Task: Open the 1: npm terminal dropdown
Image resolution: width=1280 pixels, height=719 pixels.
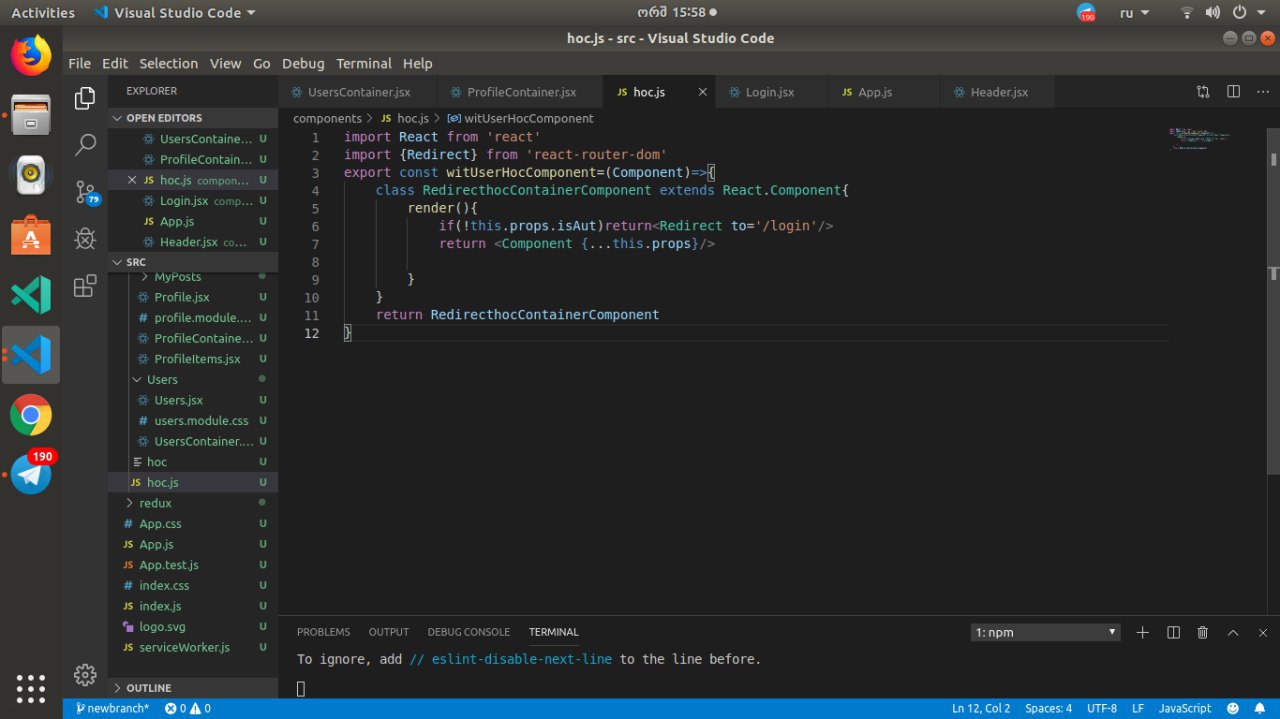Action: point(1045,632)
